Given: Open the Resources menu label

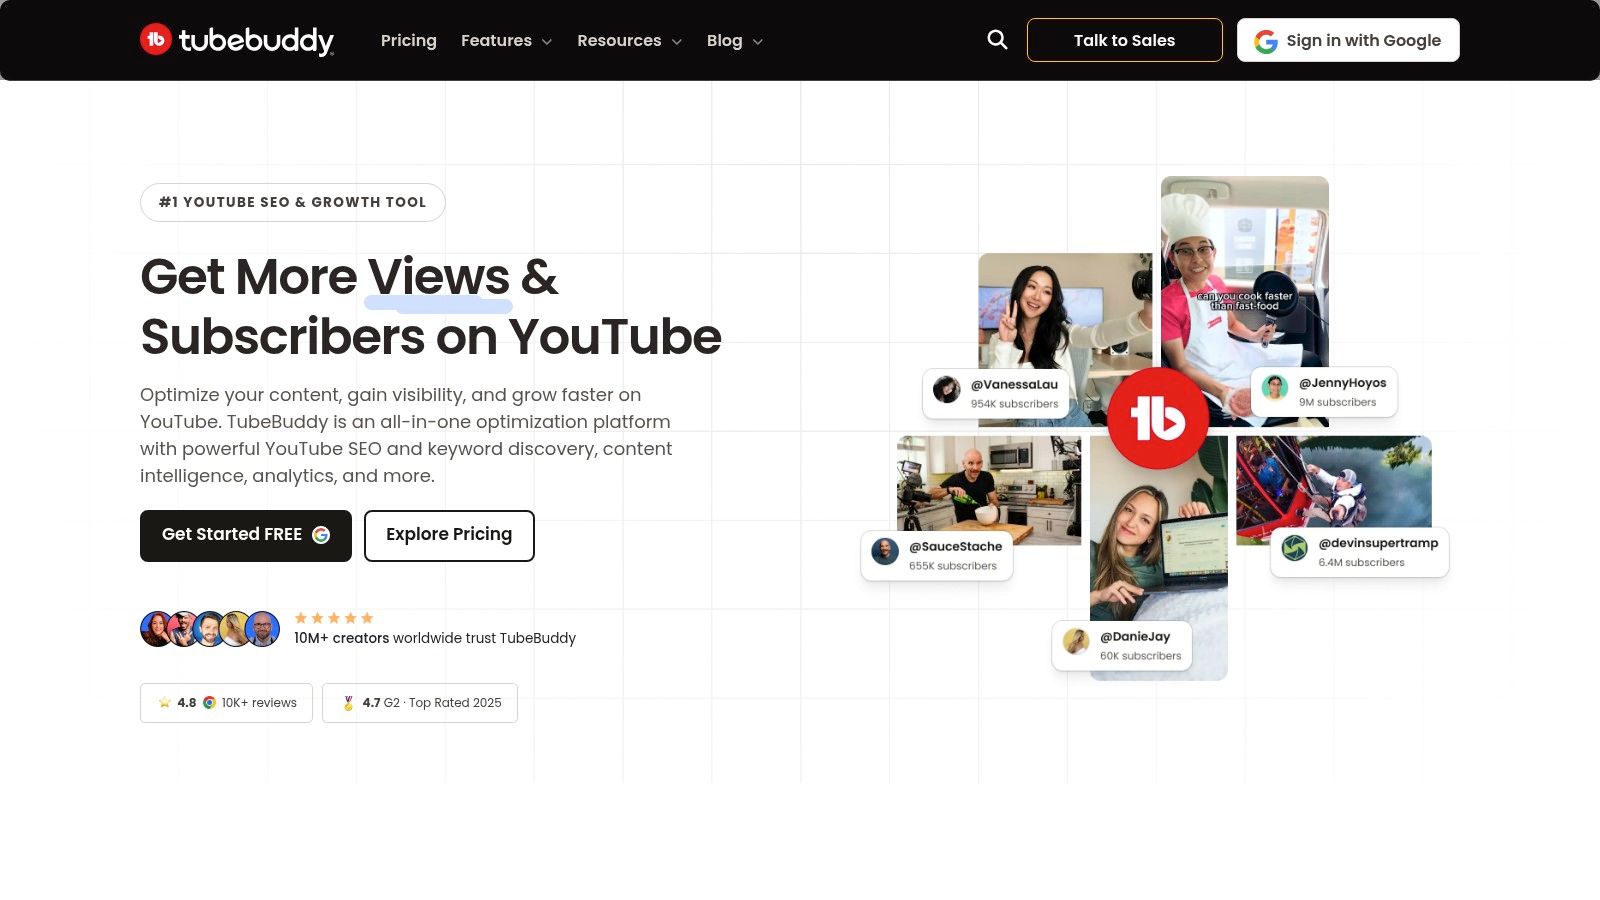Looking at the screenshot, I should [x=619, y=40].
